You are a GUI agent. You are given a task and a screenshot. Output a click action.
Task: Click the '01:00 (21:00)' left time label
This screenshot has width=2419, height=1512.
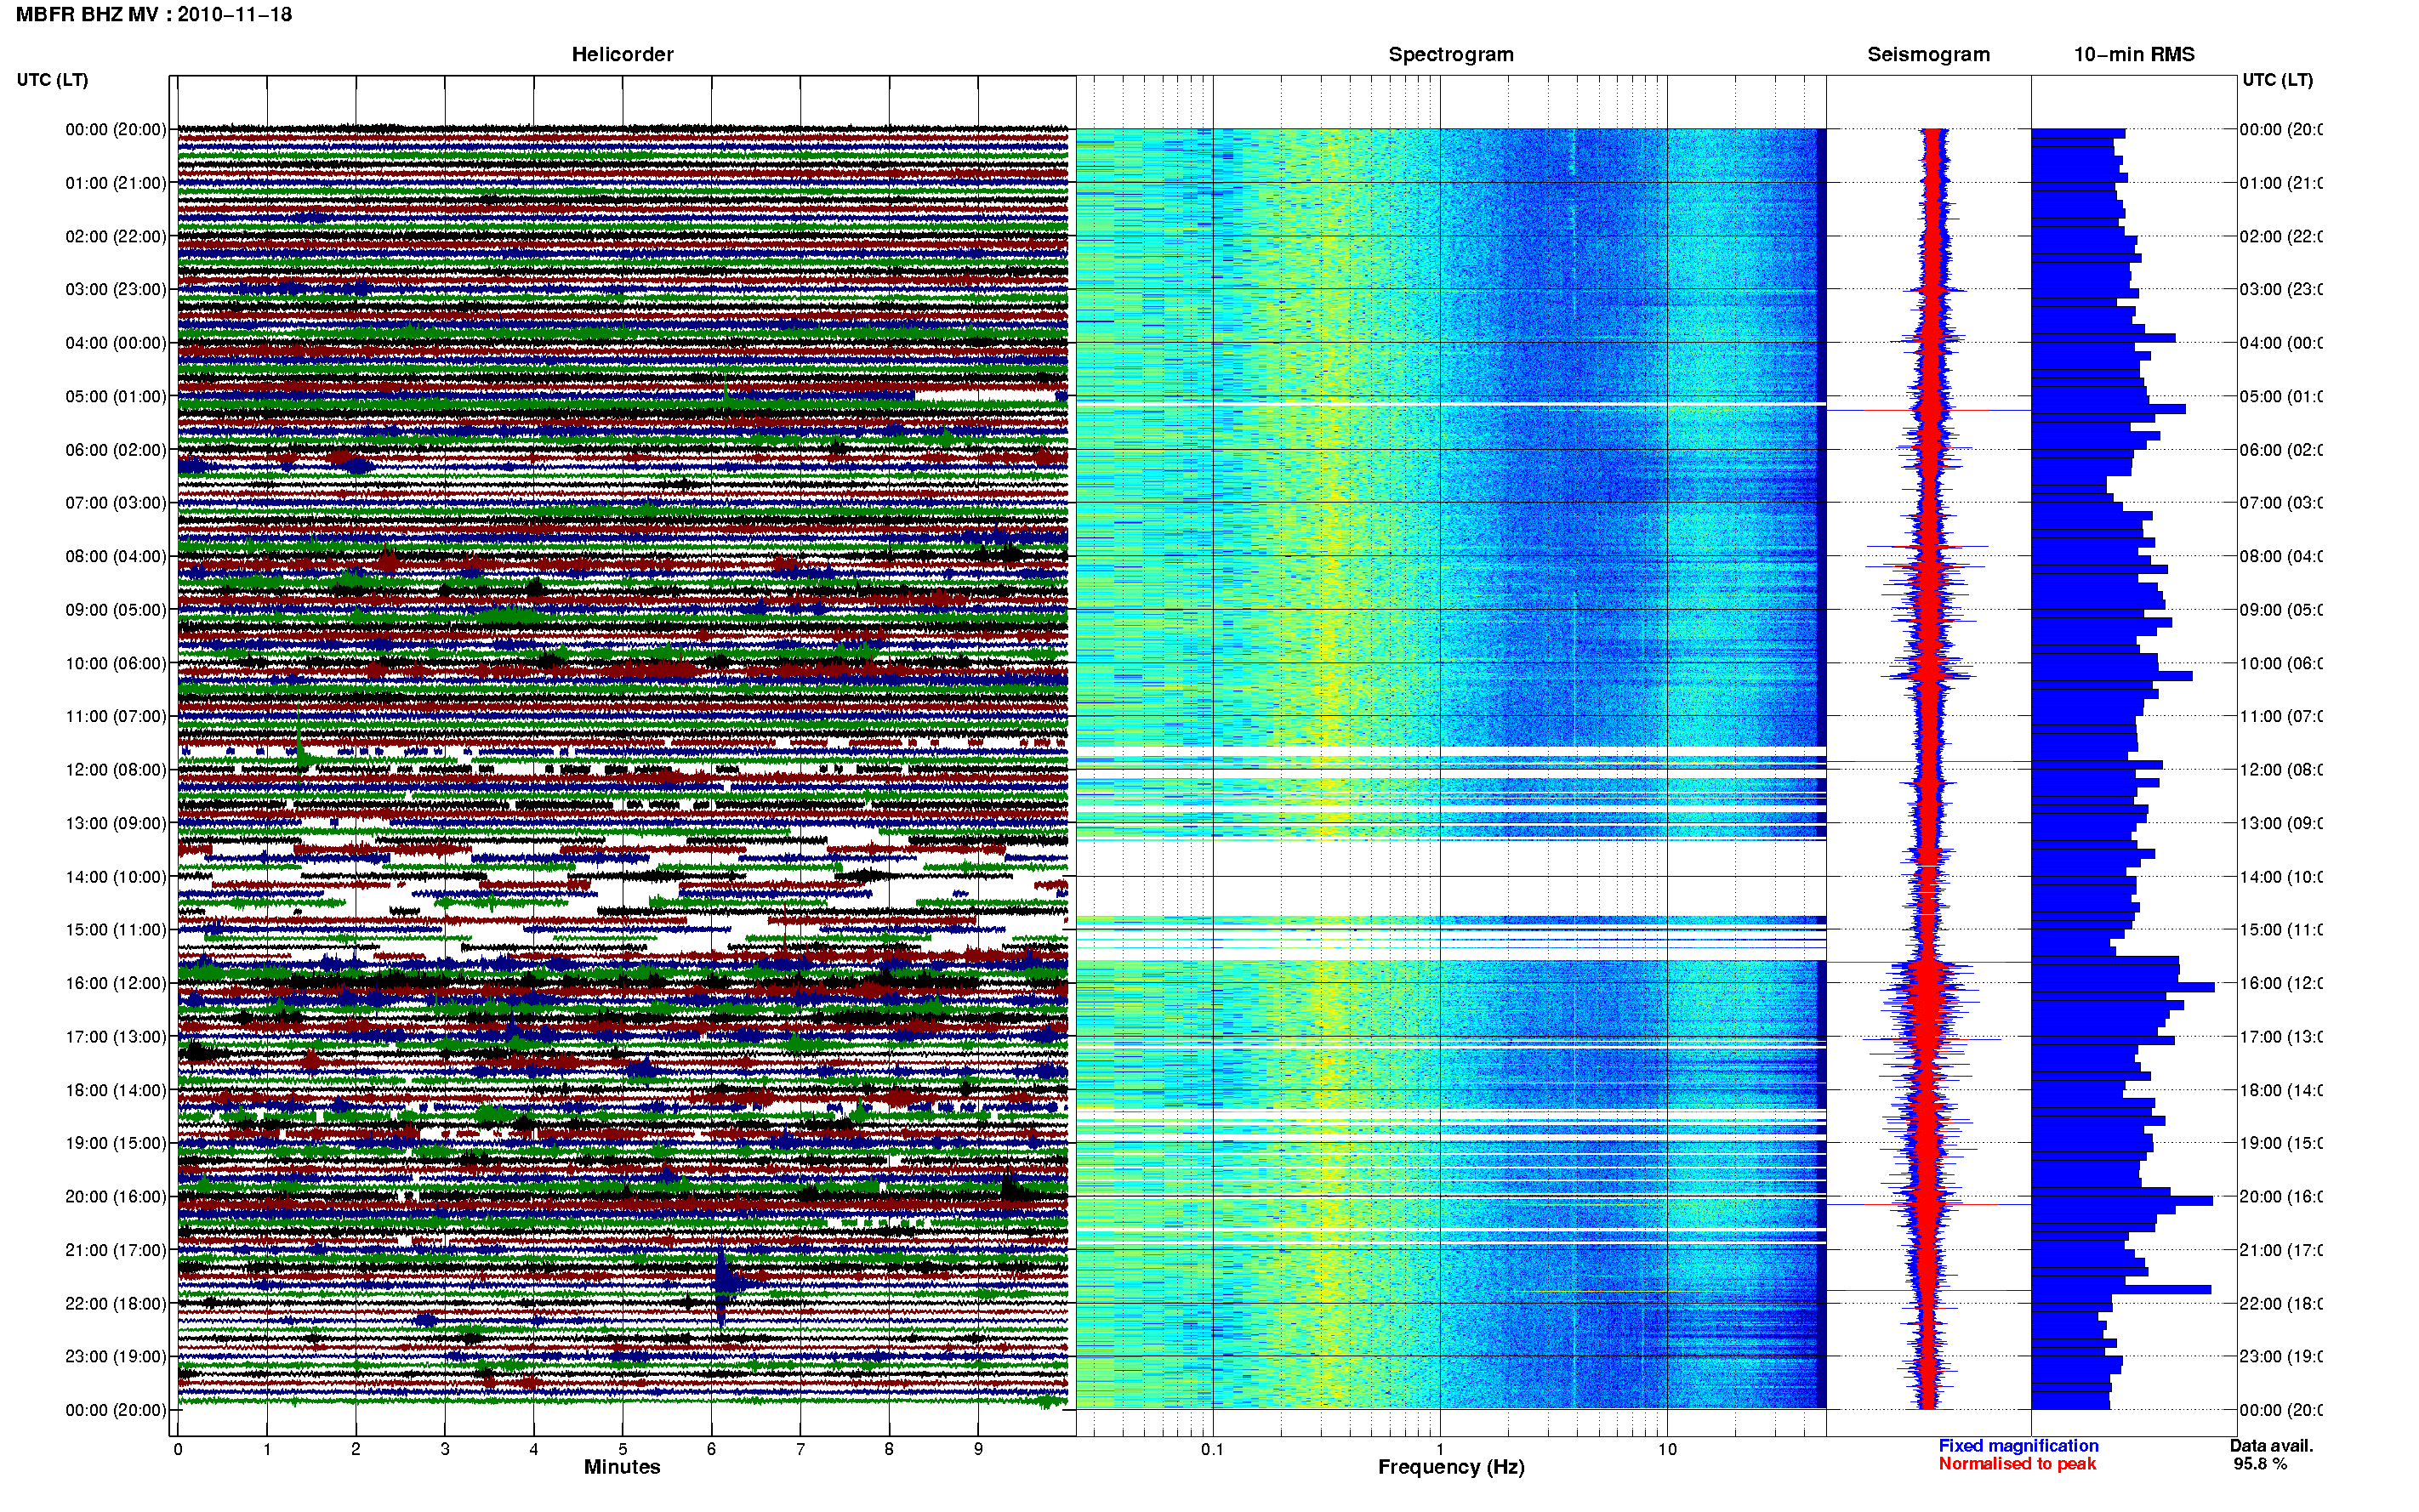pyautogui.click(x=116, y=183)
